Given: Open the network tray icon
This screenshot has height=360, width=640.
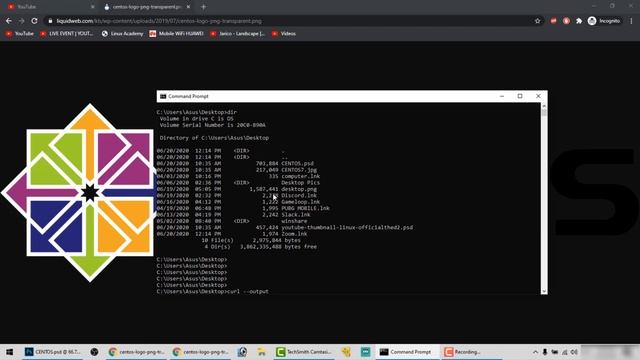Looking at the screenshot, I should point(564,352).
